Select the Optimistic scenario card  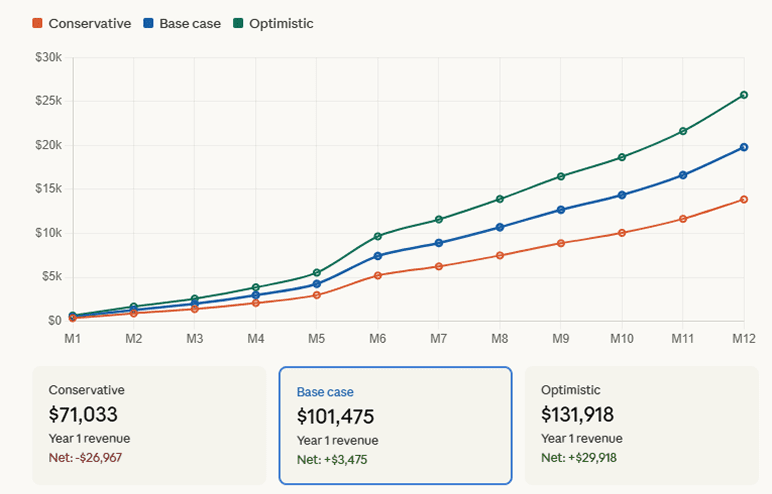tap(641, 425)
